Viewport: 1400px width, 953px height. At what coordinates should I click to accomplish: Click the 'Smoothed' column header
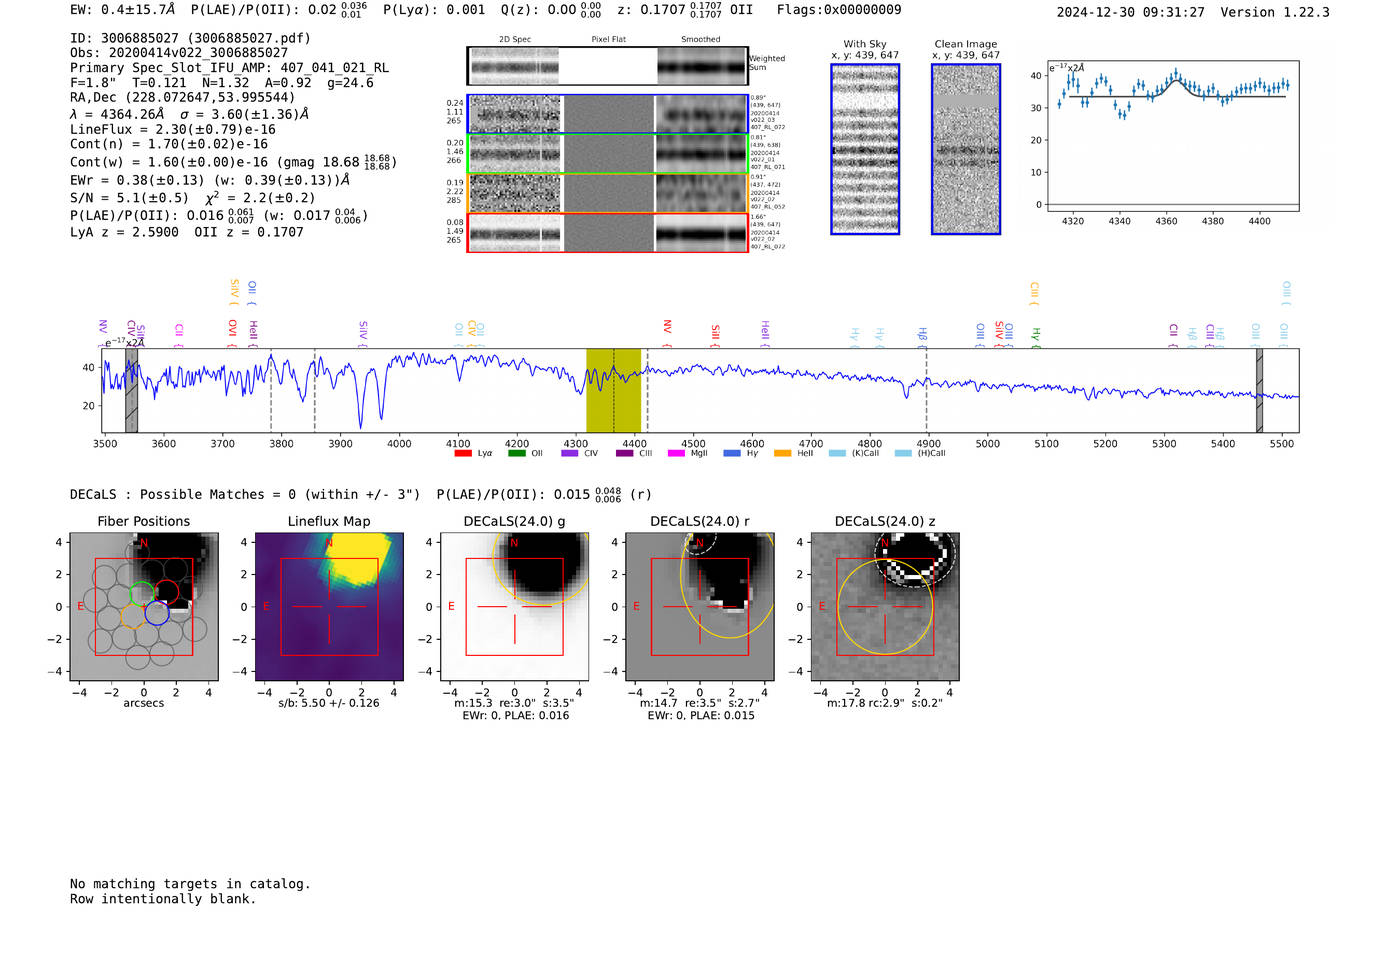coord(700,39)
